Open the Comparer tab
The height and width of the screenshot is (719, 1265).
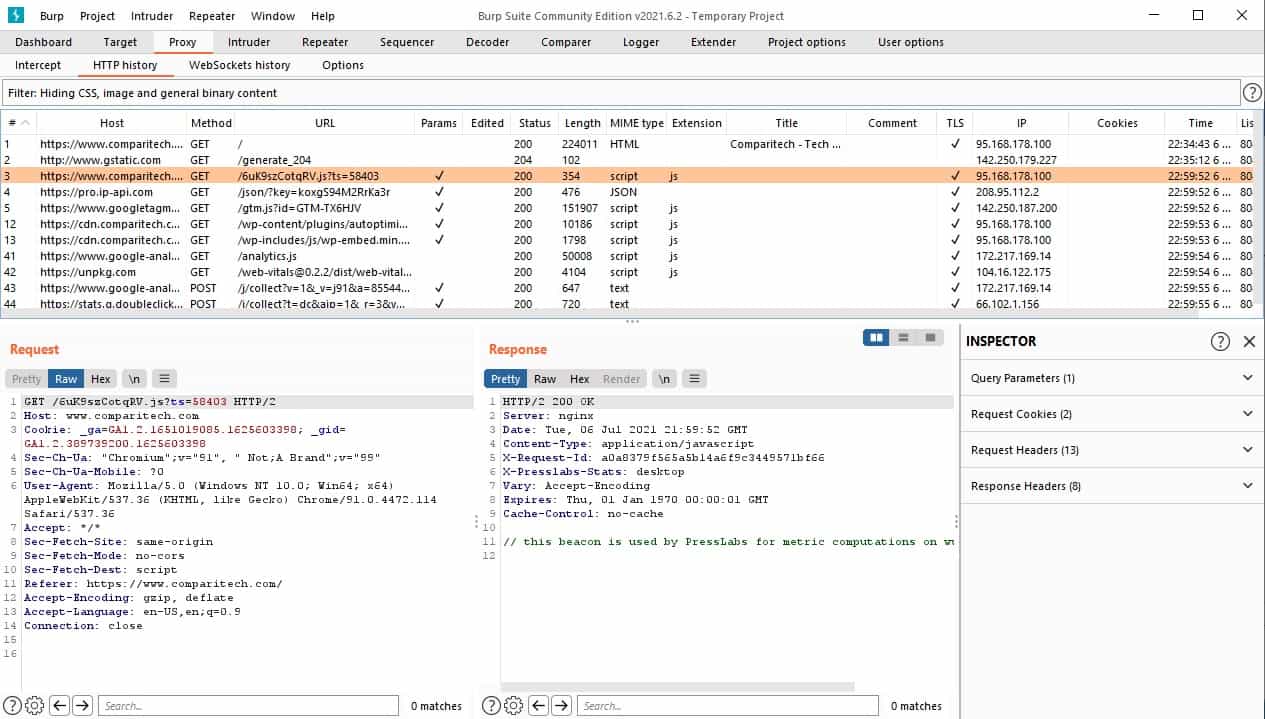566,42
